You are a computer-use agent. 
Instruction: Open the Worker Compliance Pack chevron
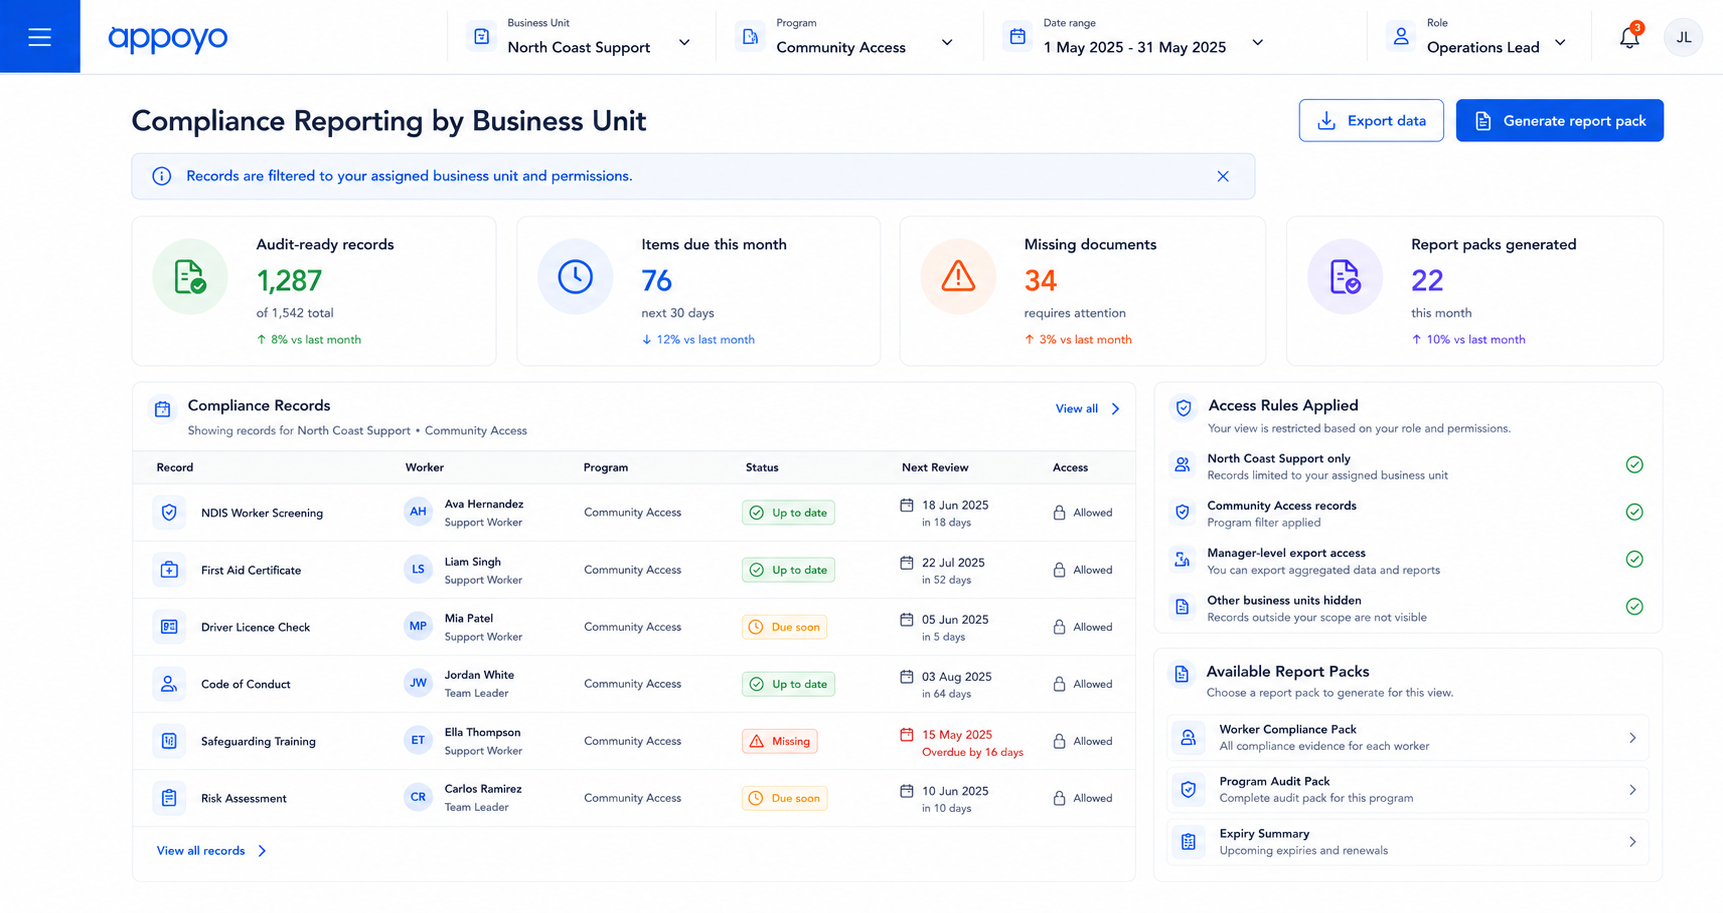(x=1632, y=738)
